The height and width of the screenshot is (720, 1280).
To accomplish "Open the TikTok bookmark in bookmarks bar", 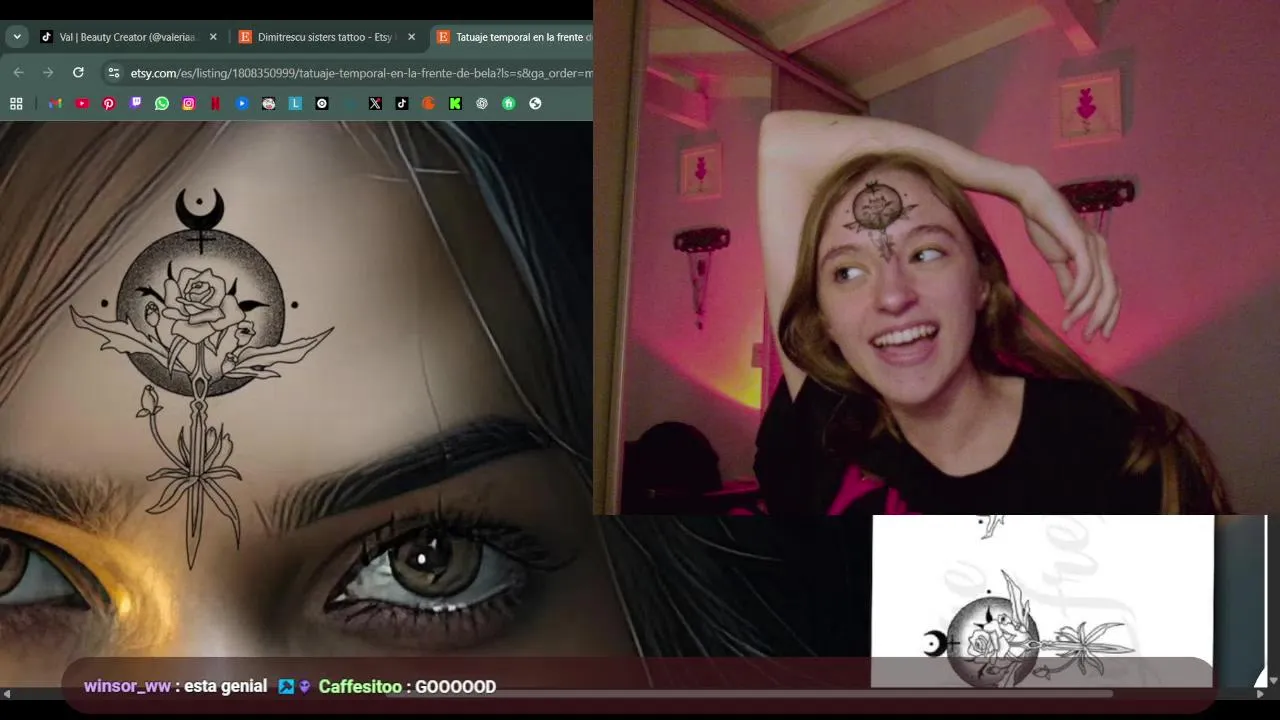I will pos(402,103).
